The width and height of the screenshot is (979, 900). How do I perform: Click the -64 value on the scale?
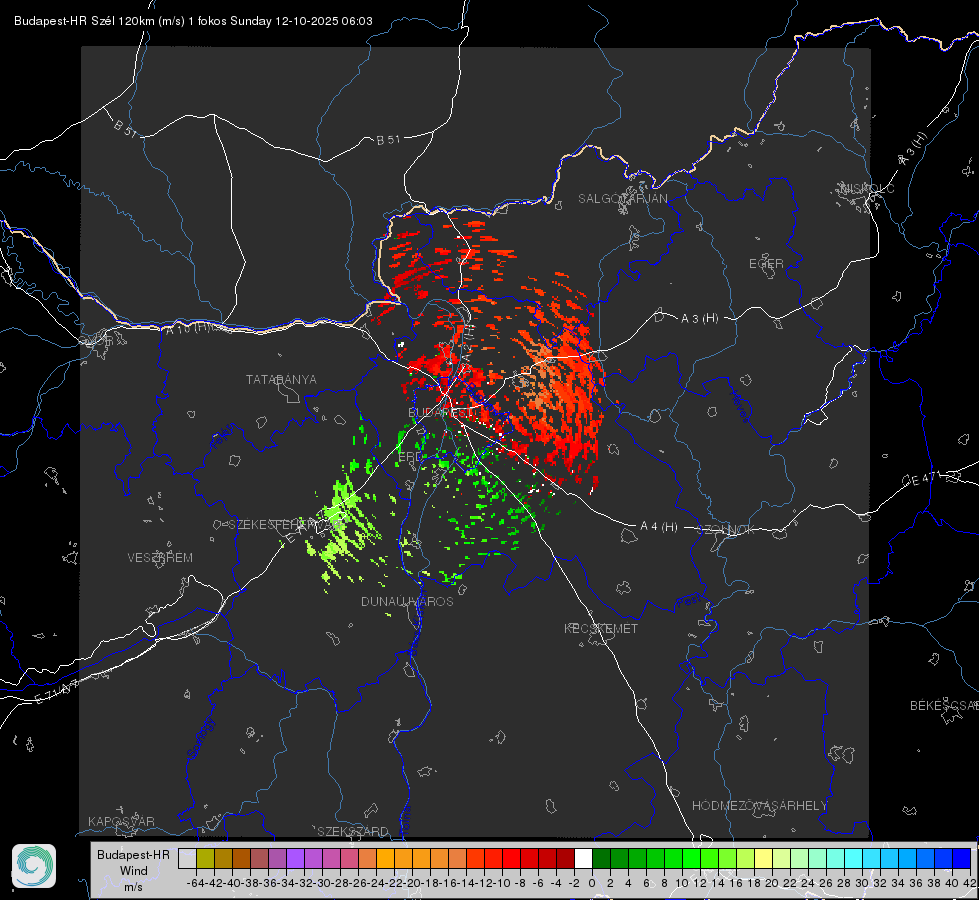pyautogui.click(x=196, y=883)
